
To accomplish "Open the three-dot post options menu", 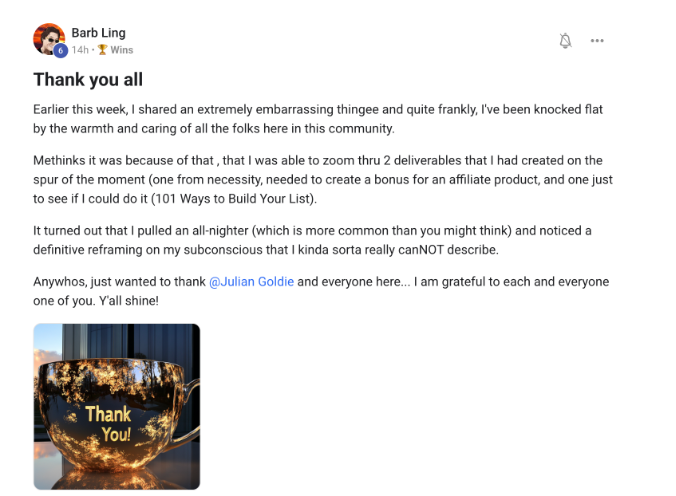I will (x=597, y=41).
